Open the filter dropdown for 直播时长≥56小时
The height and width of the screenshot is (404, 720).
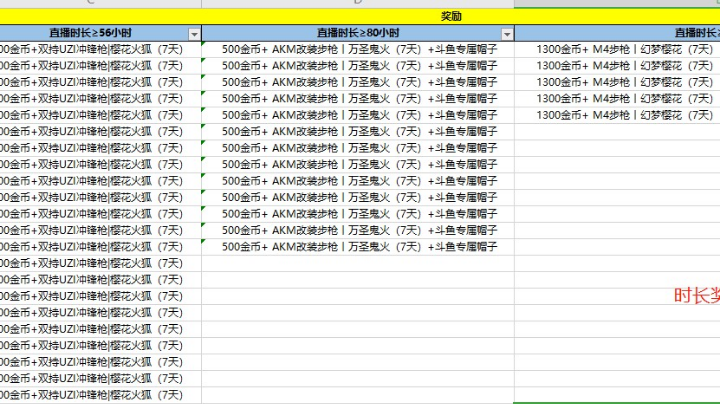[x=194, y=34]
